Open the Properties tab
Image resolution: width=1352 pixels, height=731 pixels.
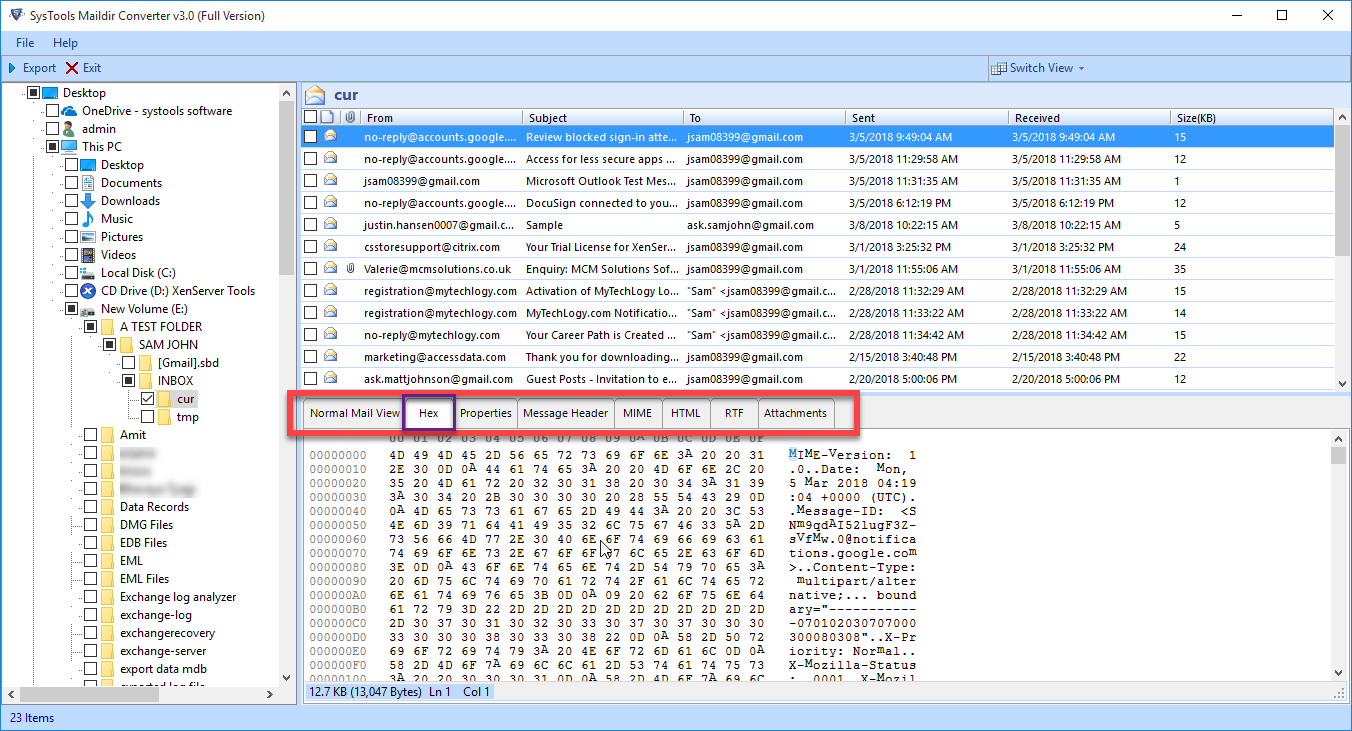coord(486,413)
